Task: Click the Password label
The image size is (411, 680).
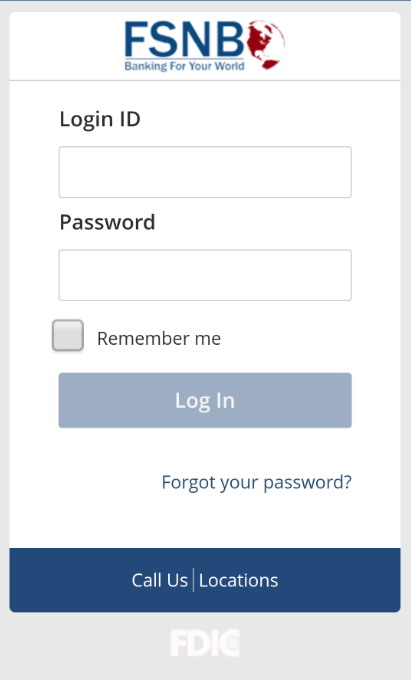Action: tap(107, 222)
